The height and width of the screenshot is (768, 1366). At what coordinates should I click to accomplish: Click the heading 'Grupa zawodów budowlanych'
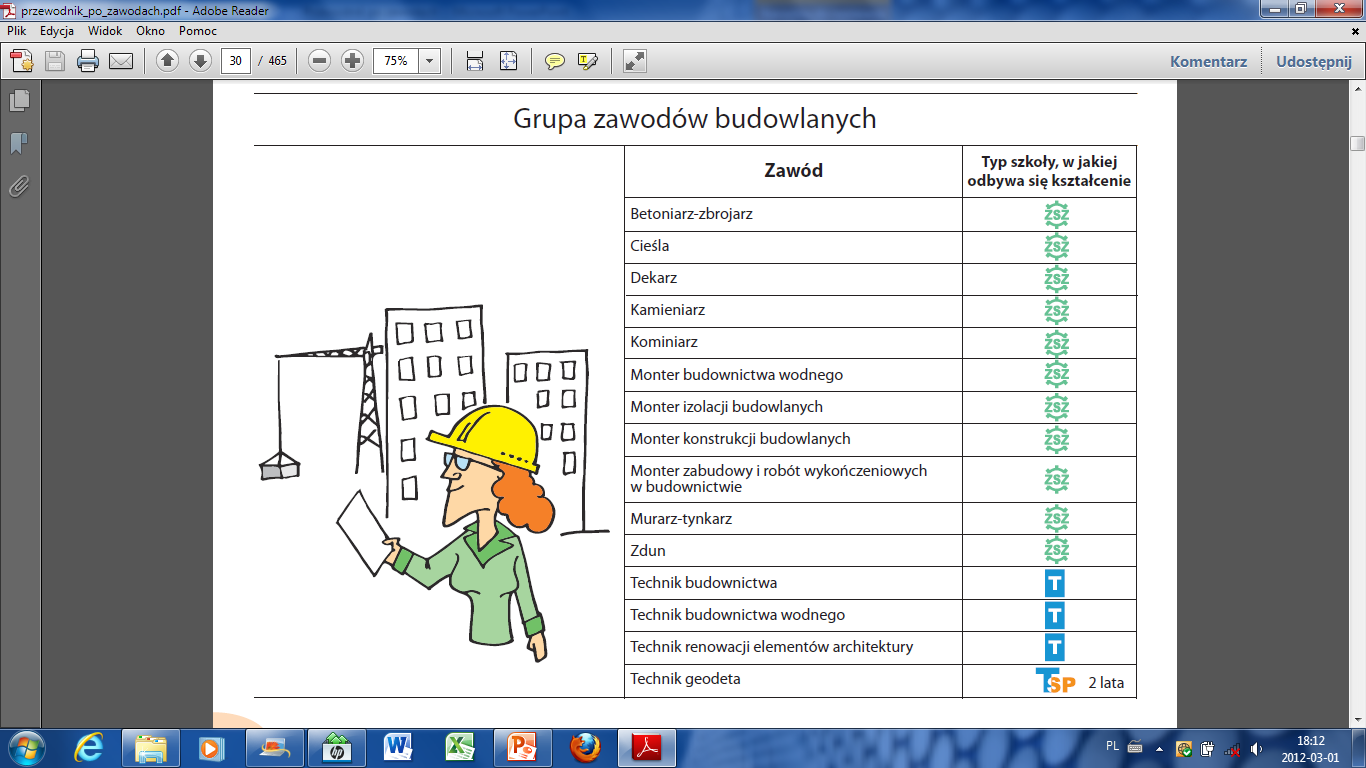pyautogui.click(x=695, y=119)
